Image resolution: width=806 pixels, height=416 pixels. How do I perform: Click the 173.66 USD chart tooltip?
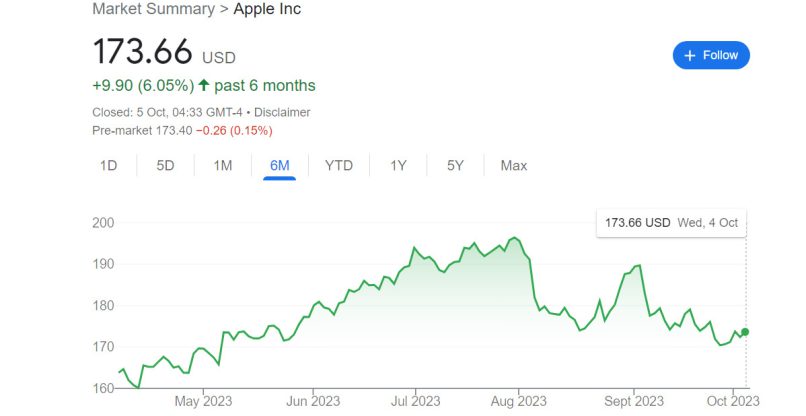(671, 223)
